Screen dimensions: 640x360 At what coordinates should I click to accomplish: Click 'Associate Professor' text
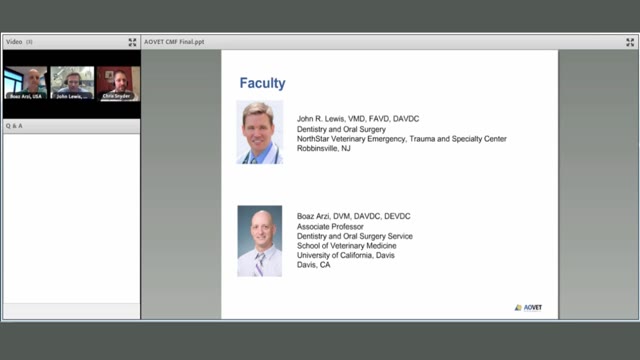pos(330,227)
